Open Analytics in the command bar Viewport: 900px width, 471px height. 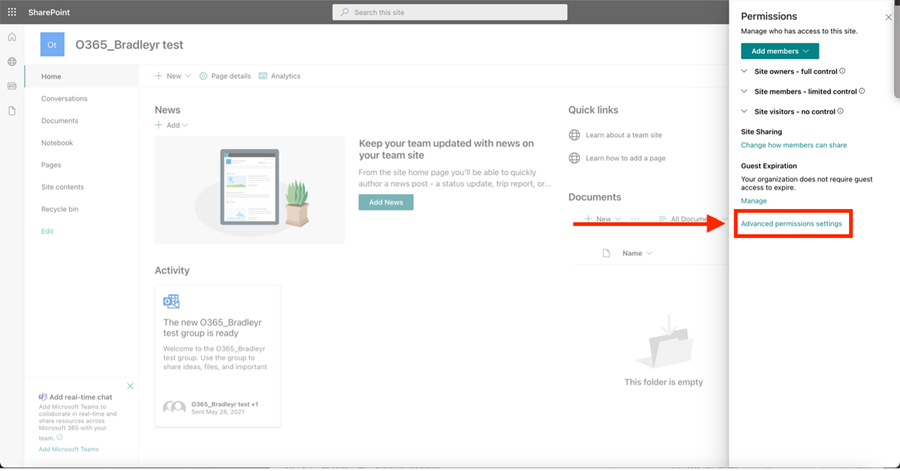pyautogui.click(x=280, y=76)
